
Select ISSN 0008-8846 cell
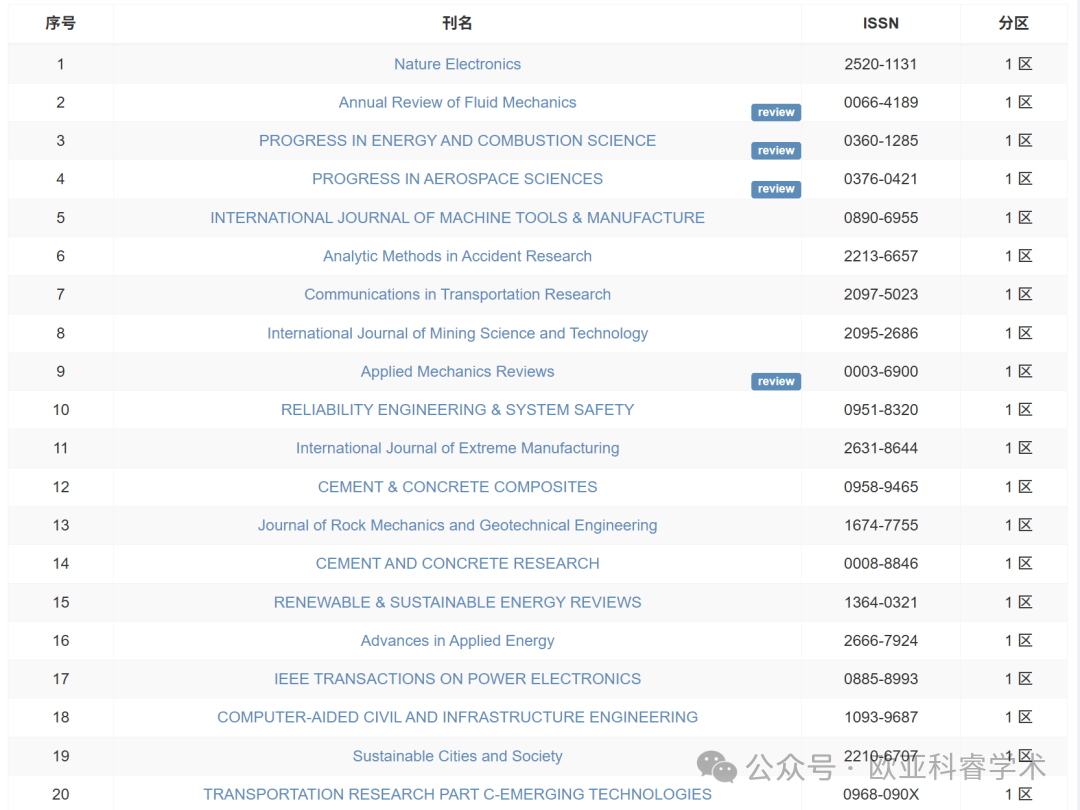tap(881, 563)
